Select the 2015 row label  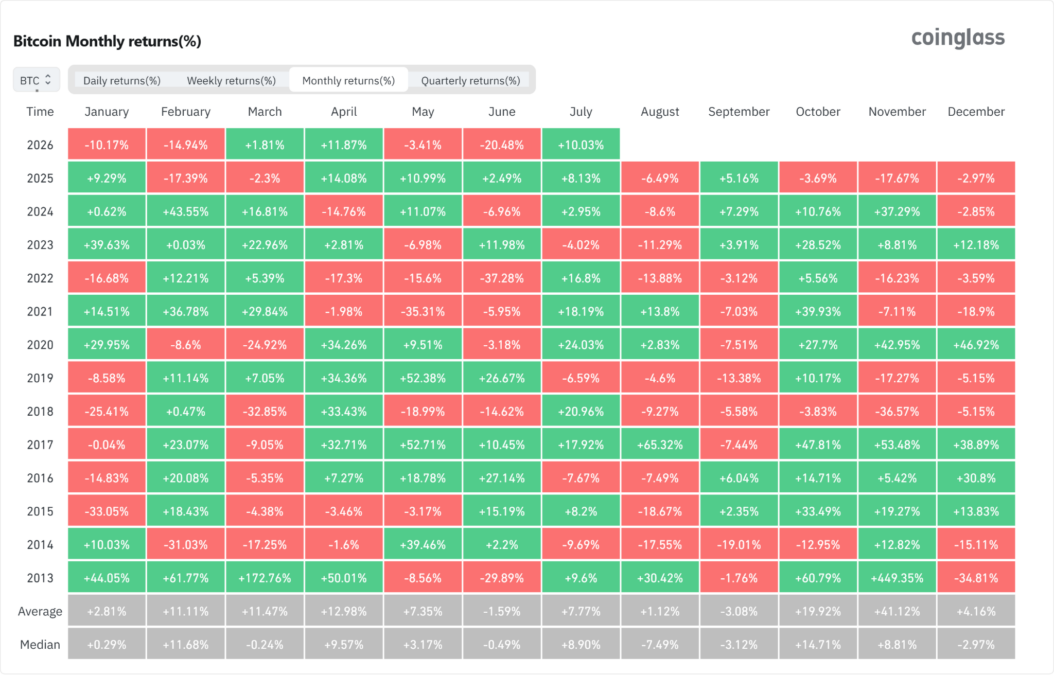pos(40,511)
